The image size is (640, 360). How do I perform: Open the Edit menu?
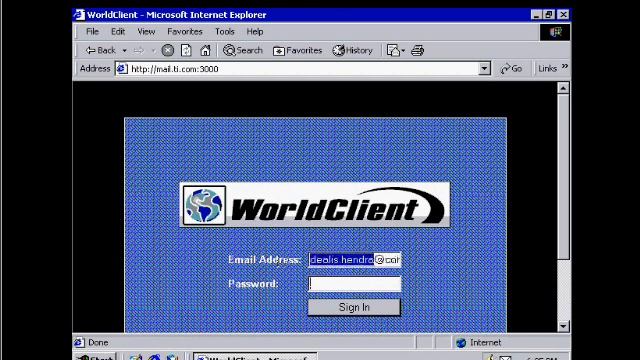[118, 31]
